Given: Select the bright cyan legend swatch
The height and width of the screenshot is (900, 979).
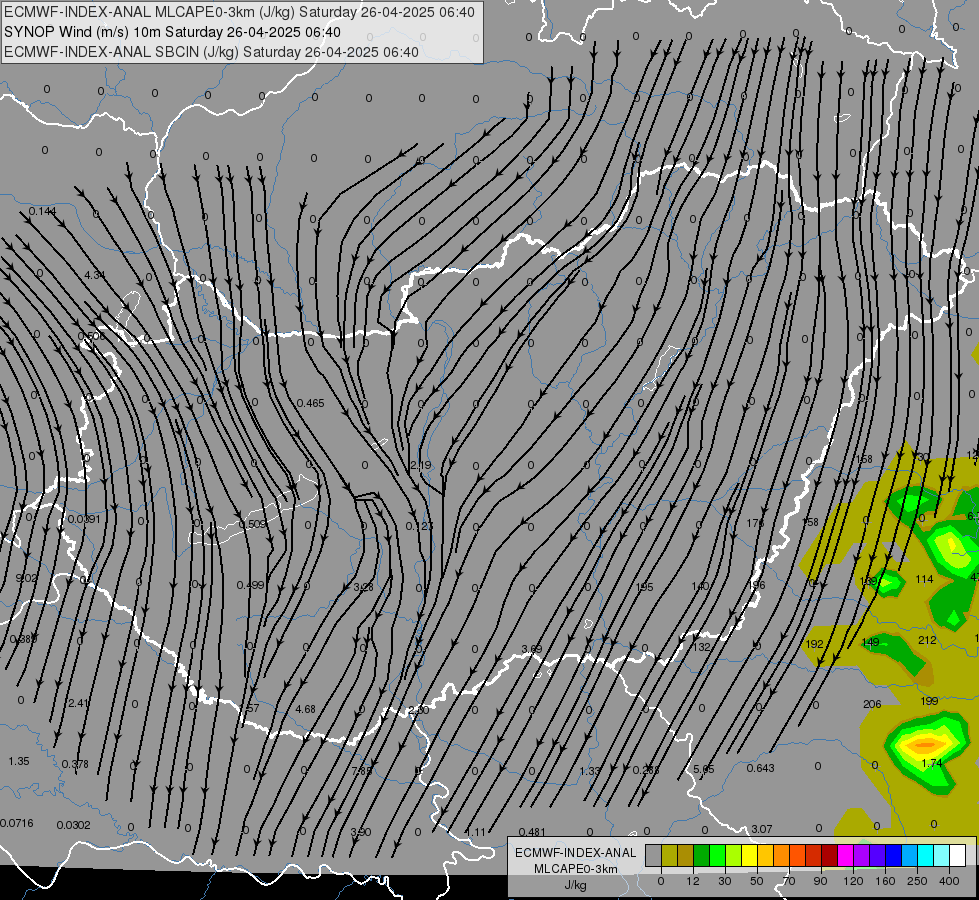Looking at the screenshot, I should [926, 855].
